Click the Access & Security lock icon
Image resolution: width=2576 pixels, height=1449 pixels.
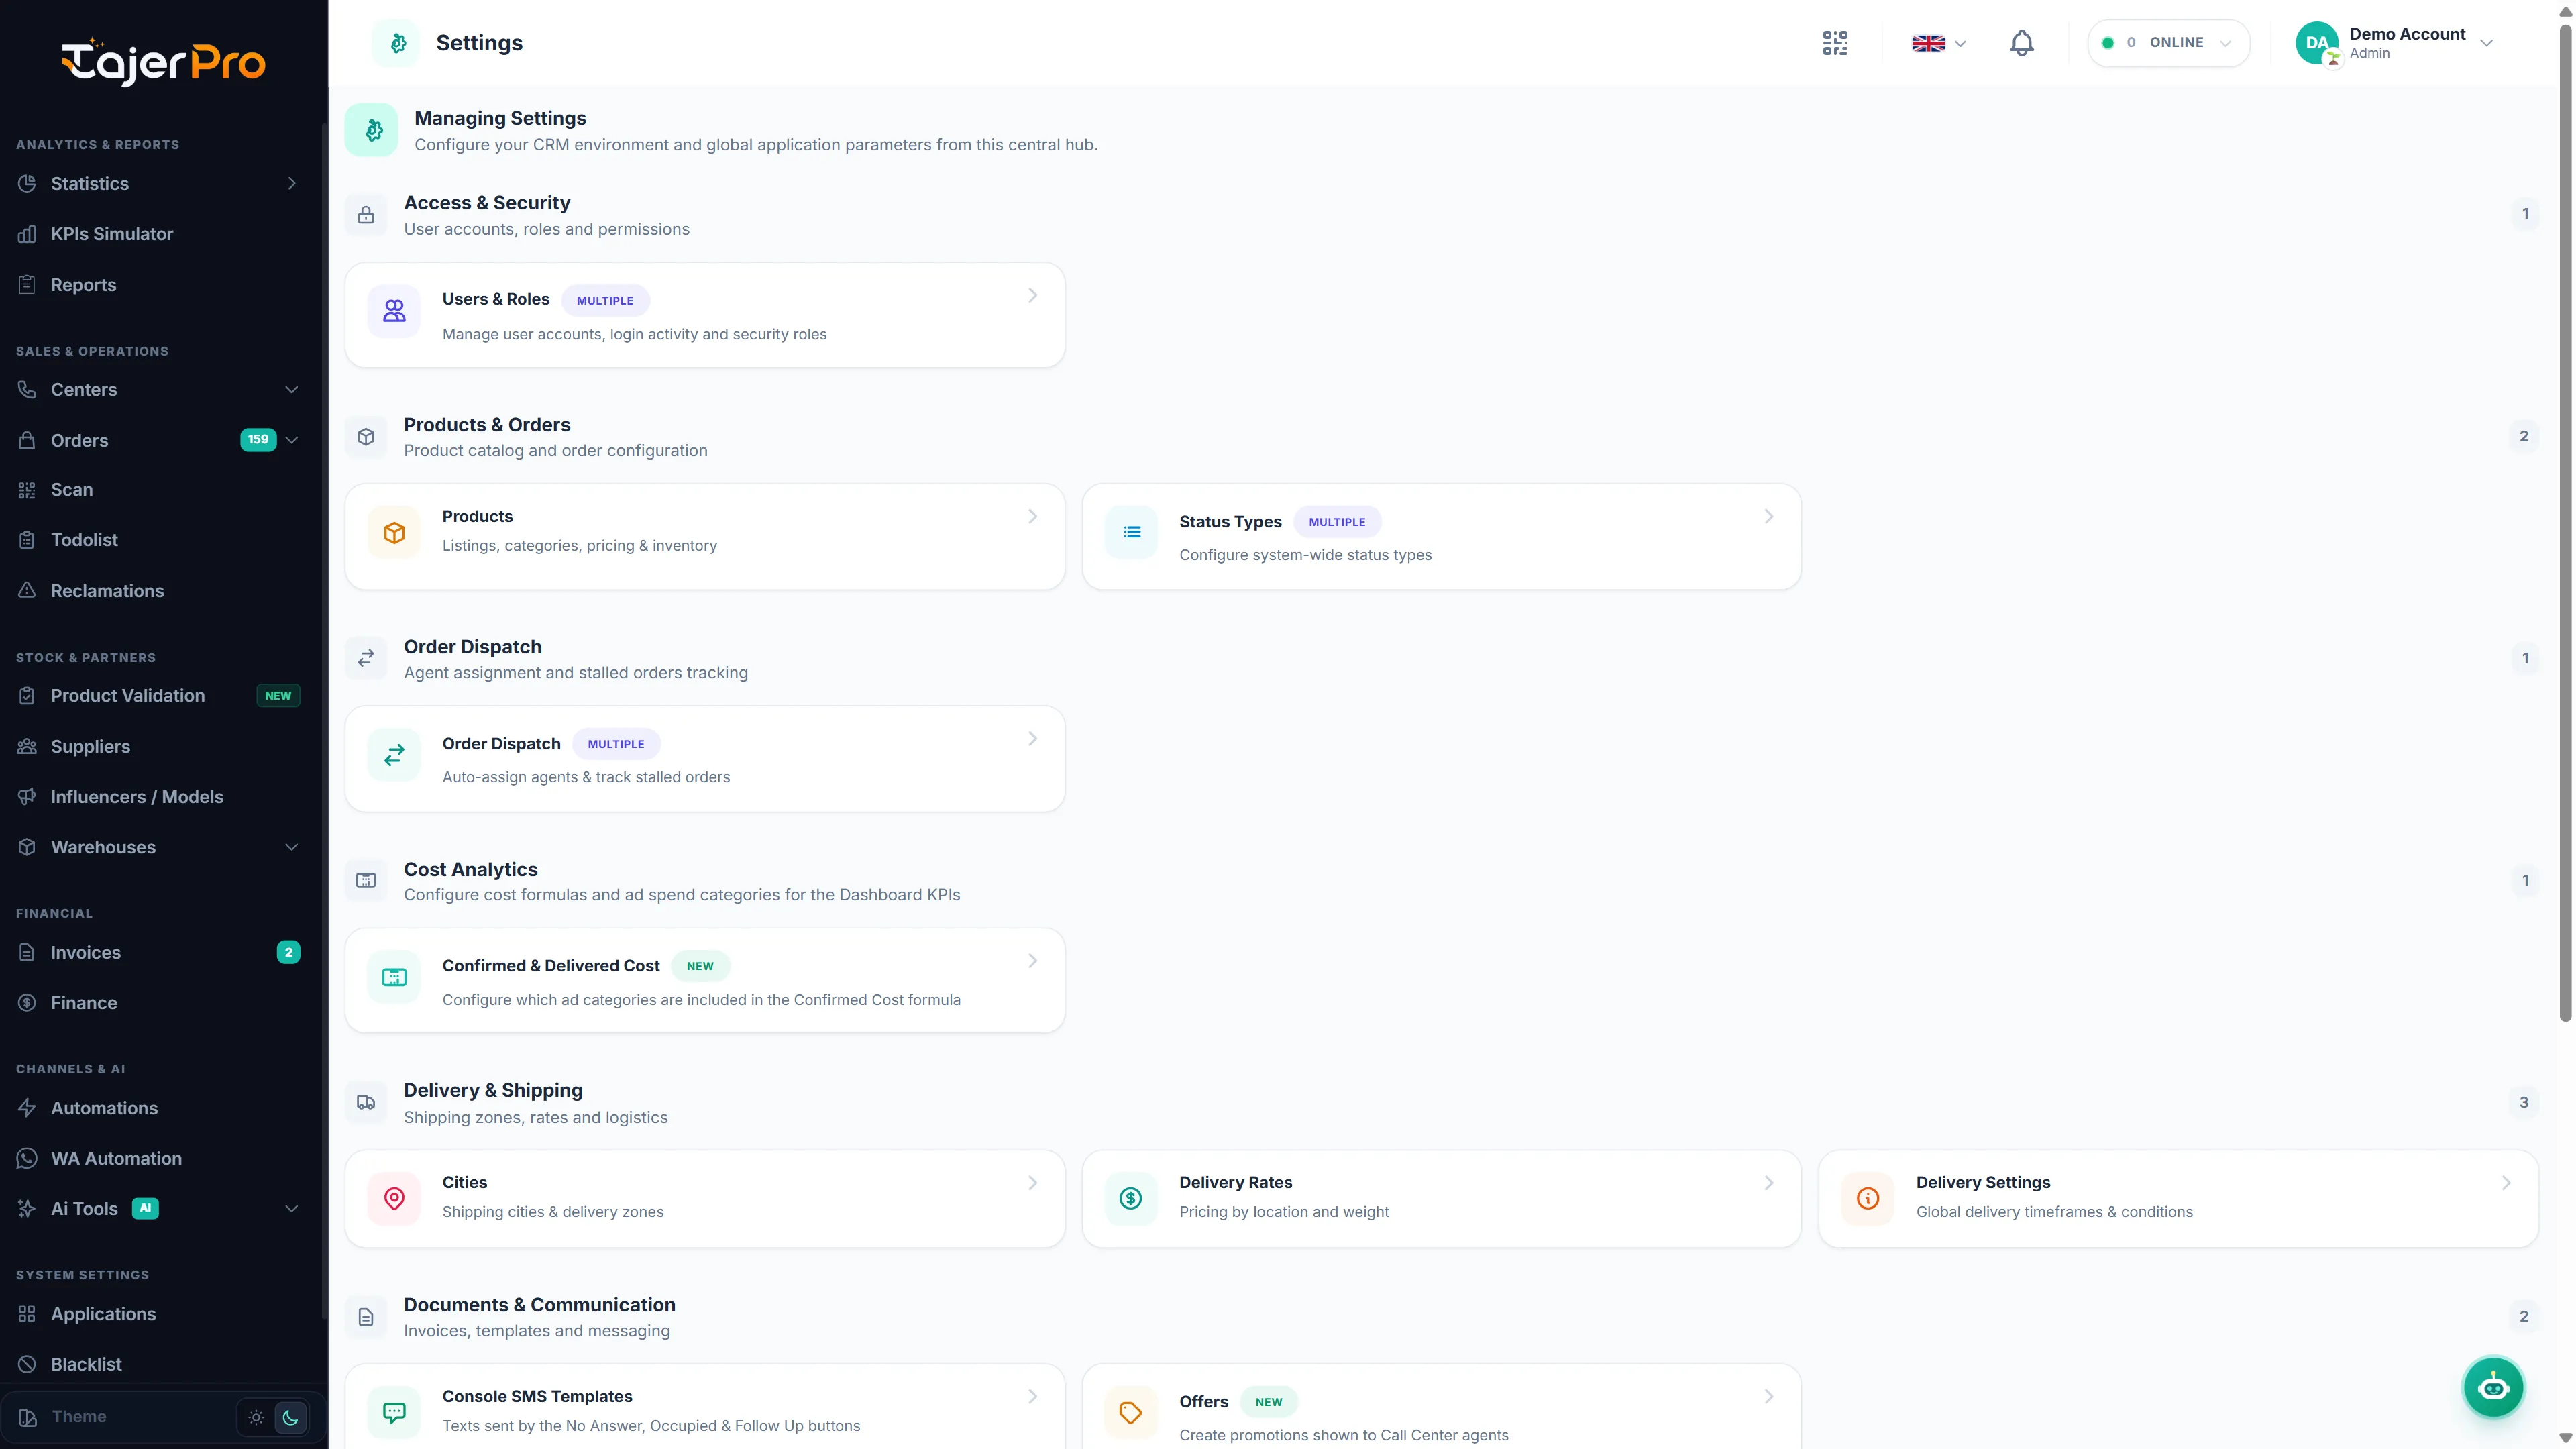tap(366, 215)
